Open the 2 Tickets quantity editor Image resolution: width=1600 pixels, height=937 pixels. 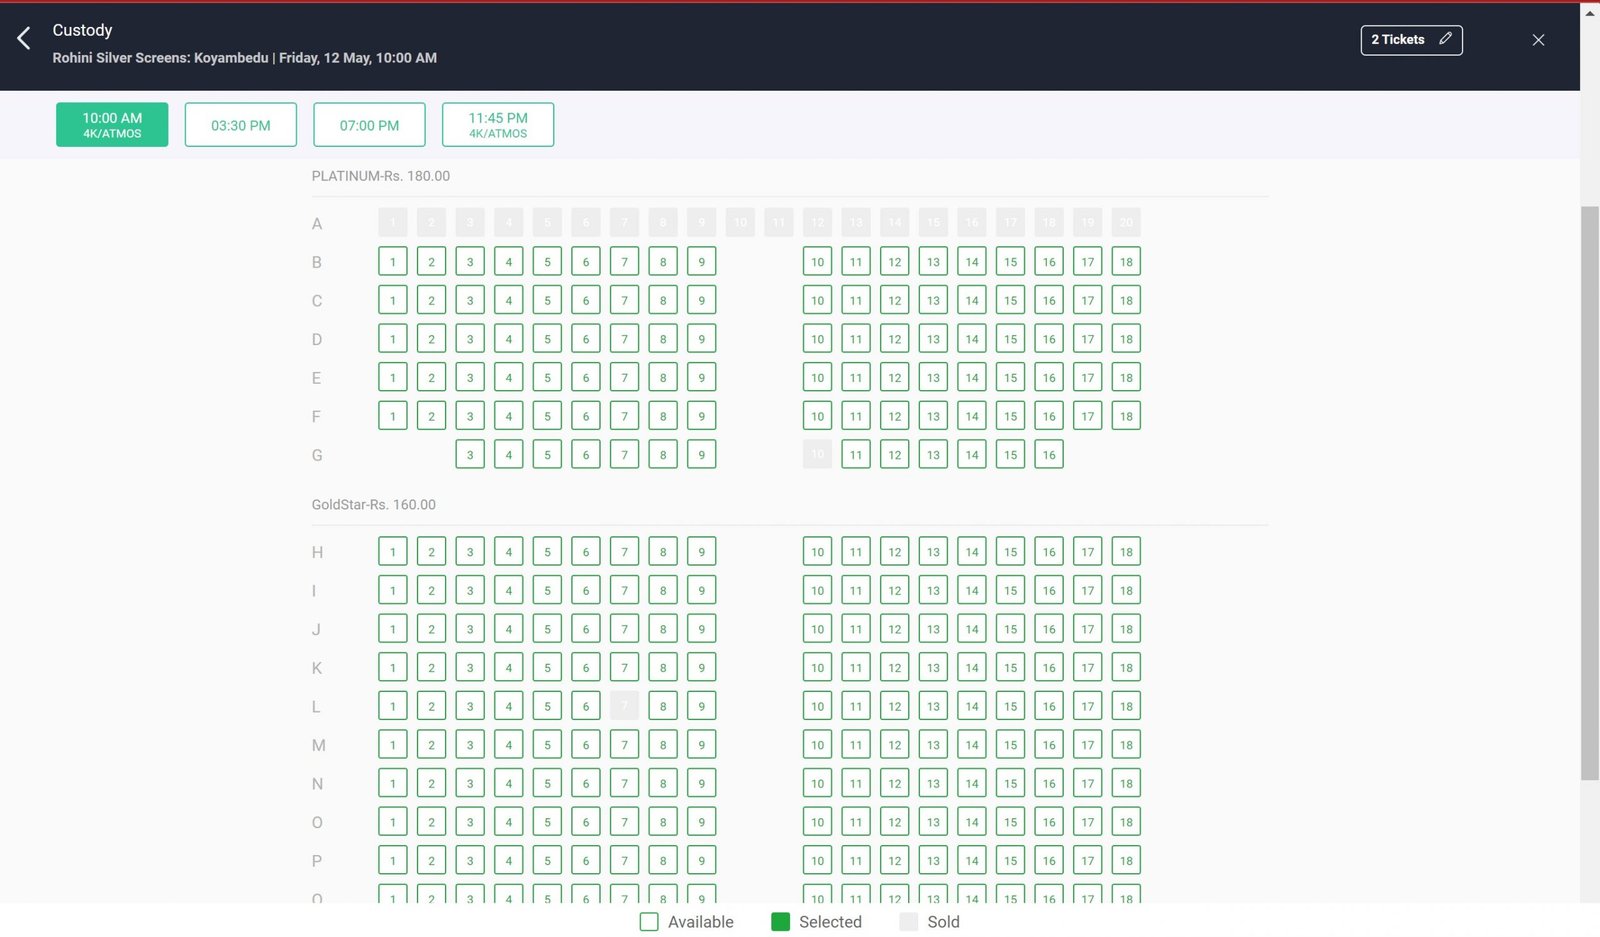click(x=1411, y=40)
